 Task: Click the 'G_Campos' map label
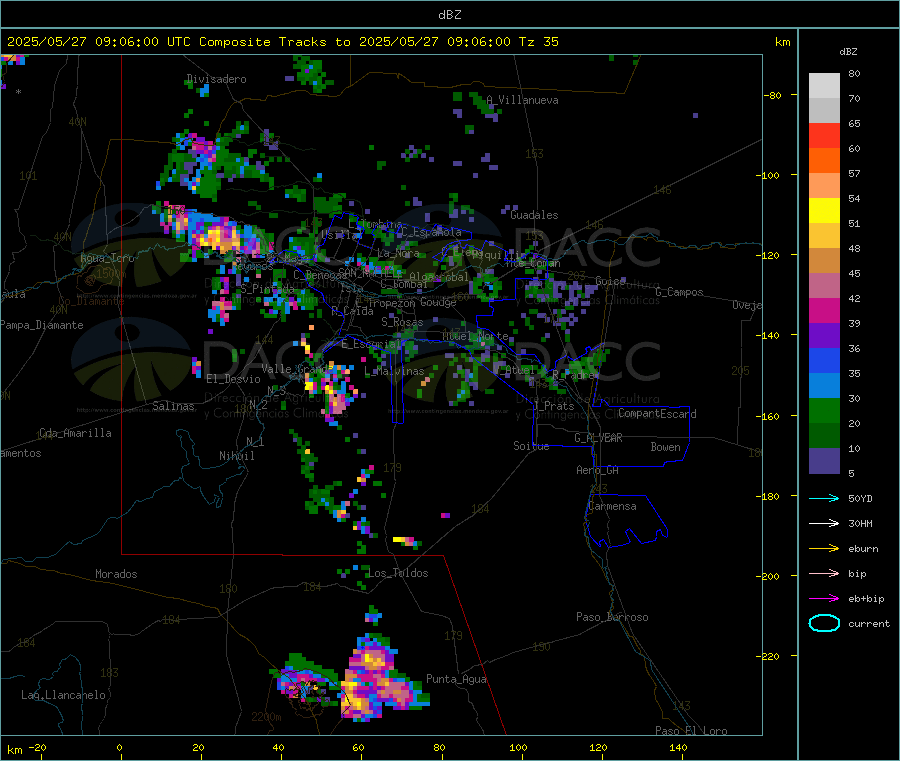[x=679, y=292]
